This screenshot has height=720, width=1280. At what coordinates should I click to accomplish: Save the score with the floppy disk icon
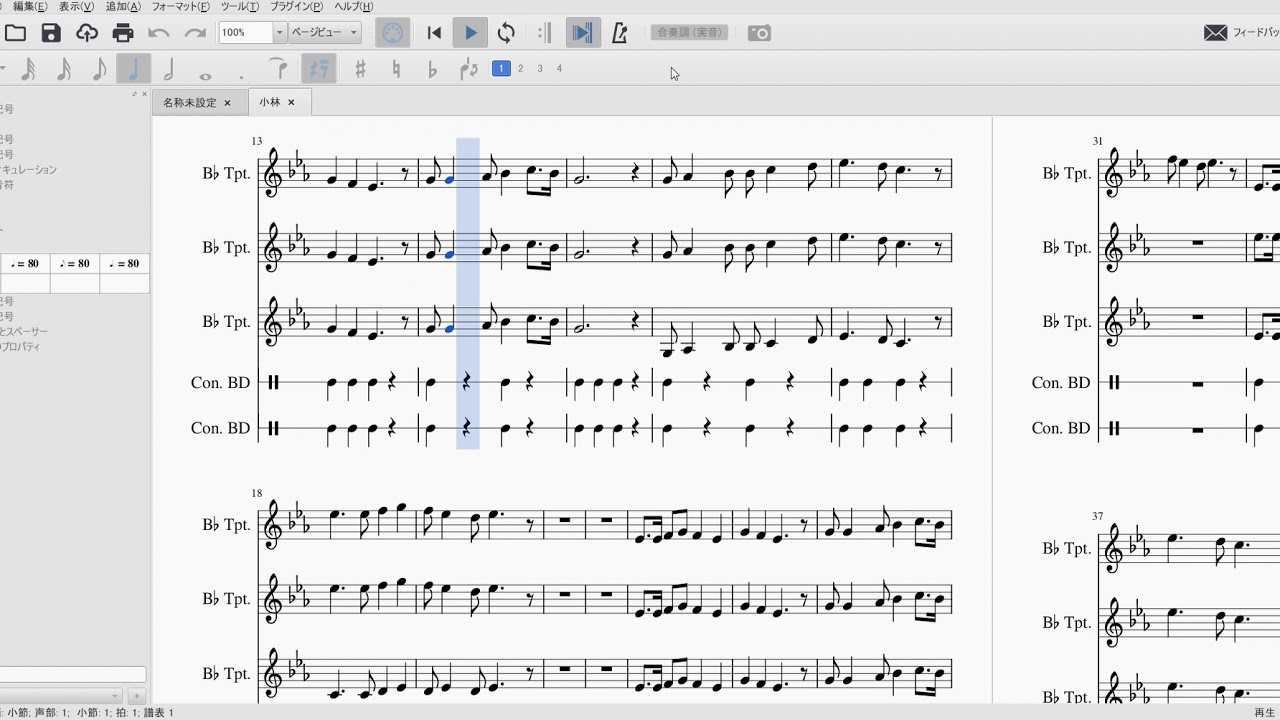tap(51, 33)
